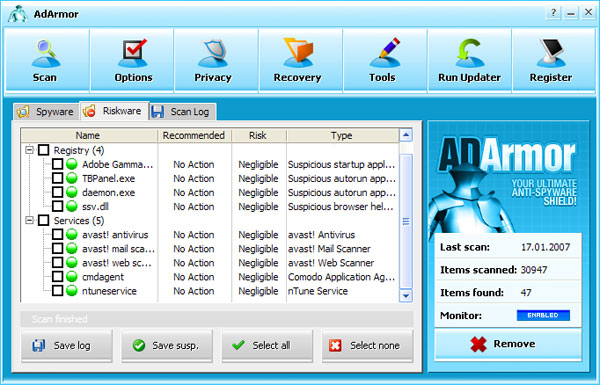Select the 'Comodo Application Ag...' type cell

coord(341,277)
